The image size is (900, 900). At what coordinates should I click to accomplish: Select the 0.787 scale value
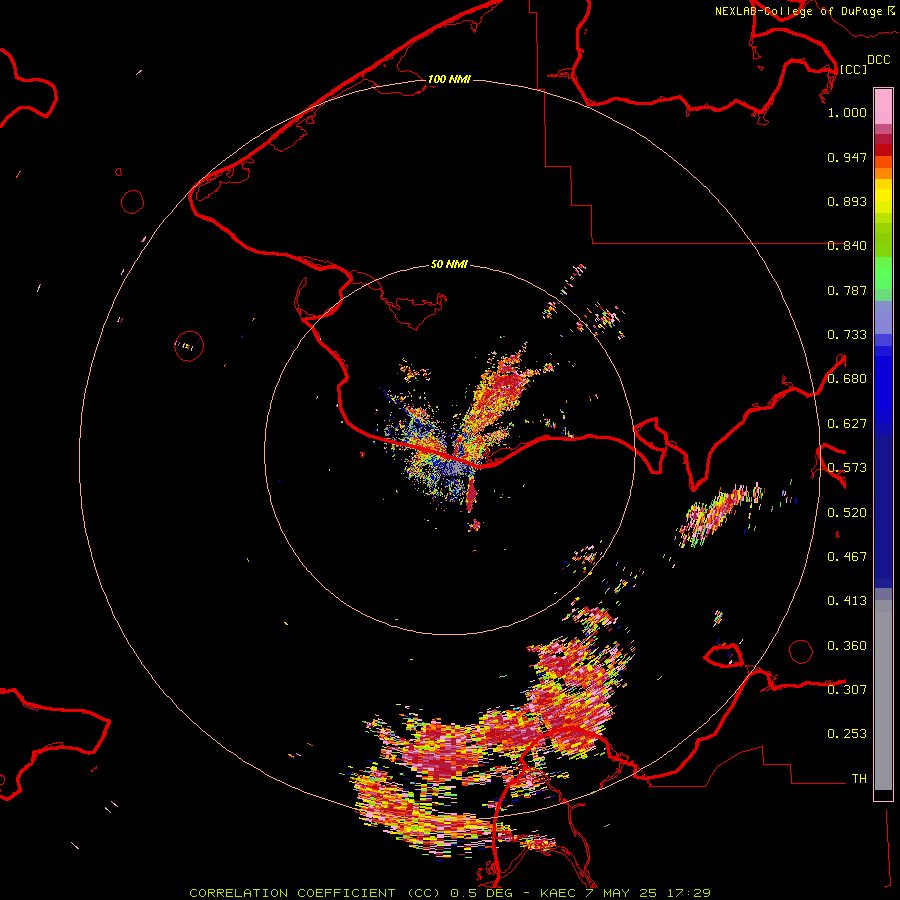(847, 290)
